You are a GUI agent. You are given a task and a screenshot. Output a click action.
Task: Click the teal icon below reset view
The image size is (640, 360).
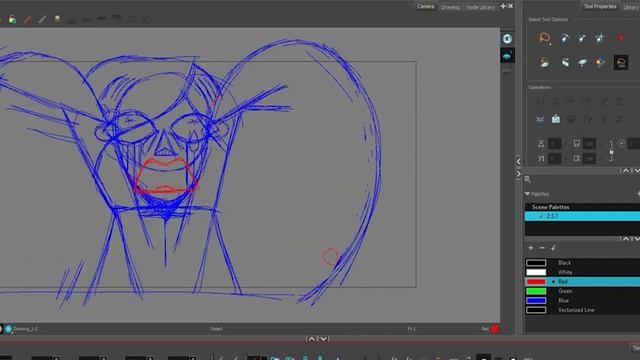click(x=507, y=56)
